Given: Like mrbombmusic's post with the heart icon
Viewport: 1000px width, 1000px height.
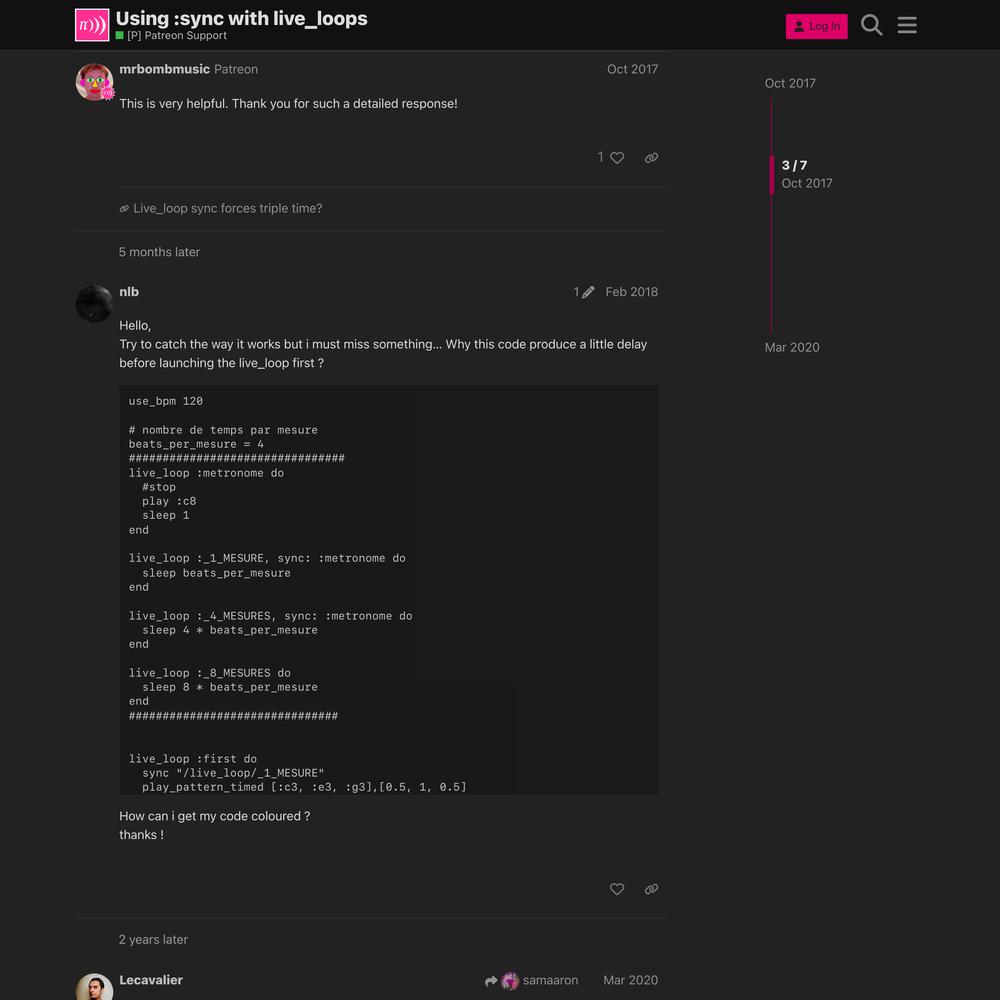Looking at the screenshot, I should coord(617,158).
